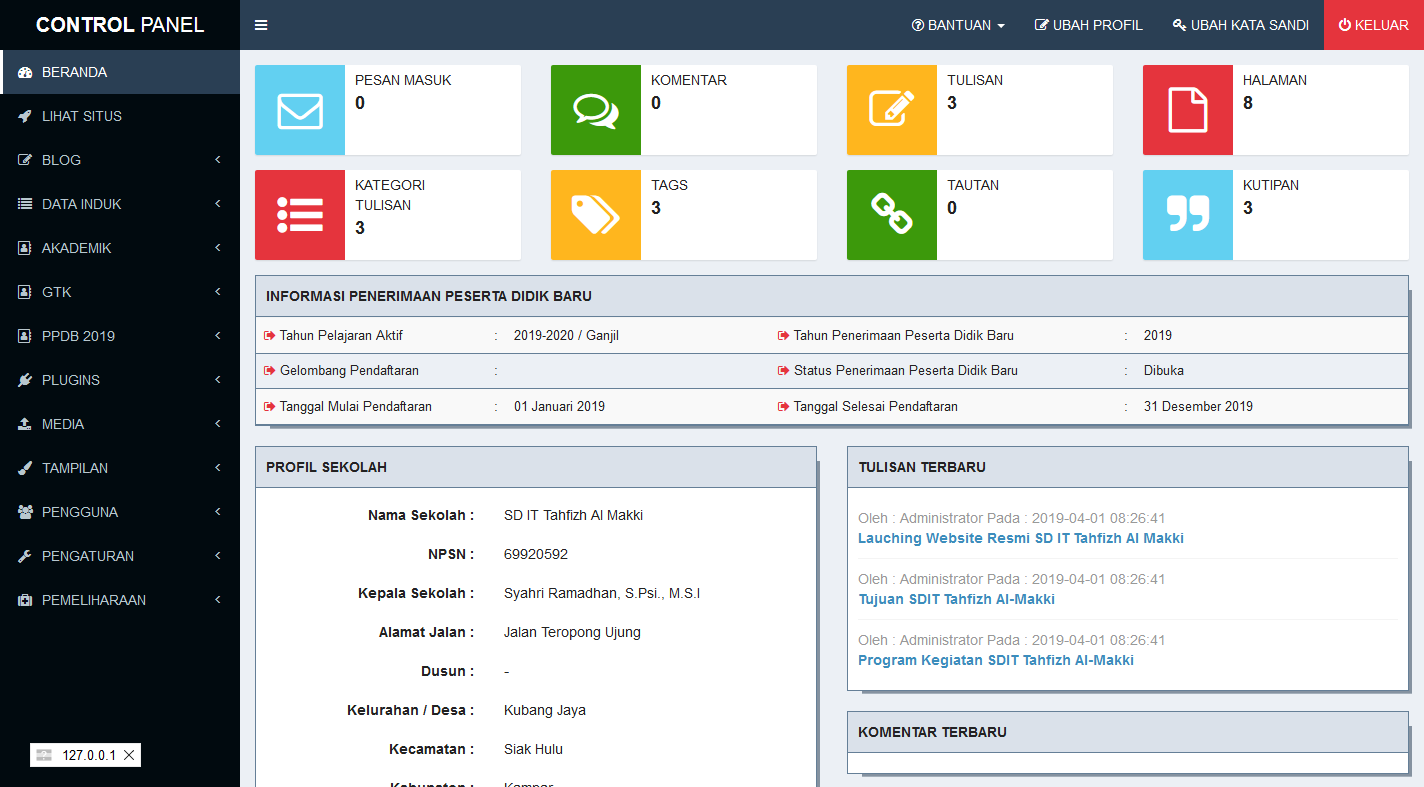The width and height of the screenshot is (1424, 787).
Task: Click the Komentar speech bubbles icon
Action: pos(596,110)
